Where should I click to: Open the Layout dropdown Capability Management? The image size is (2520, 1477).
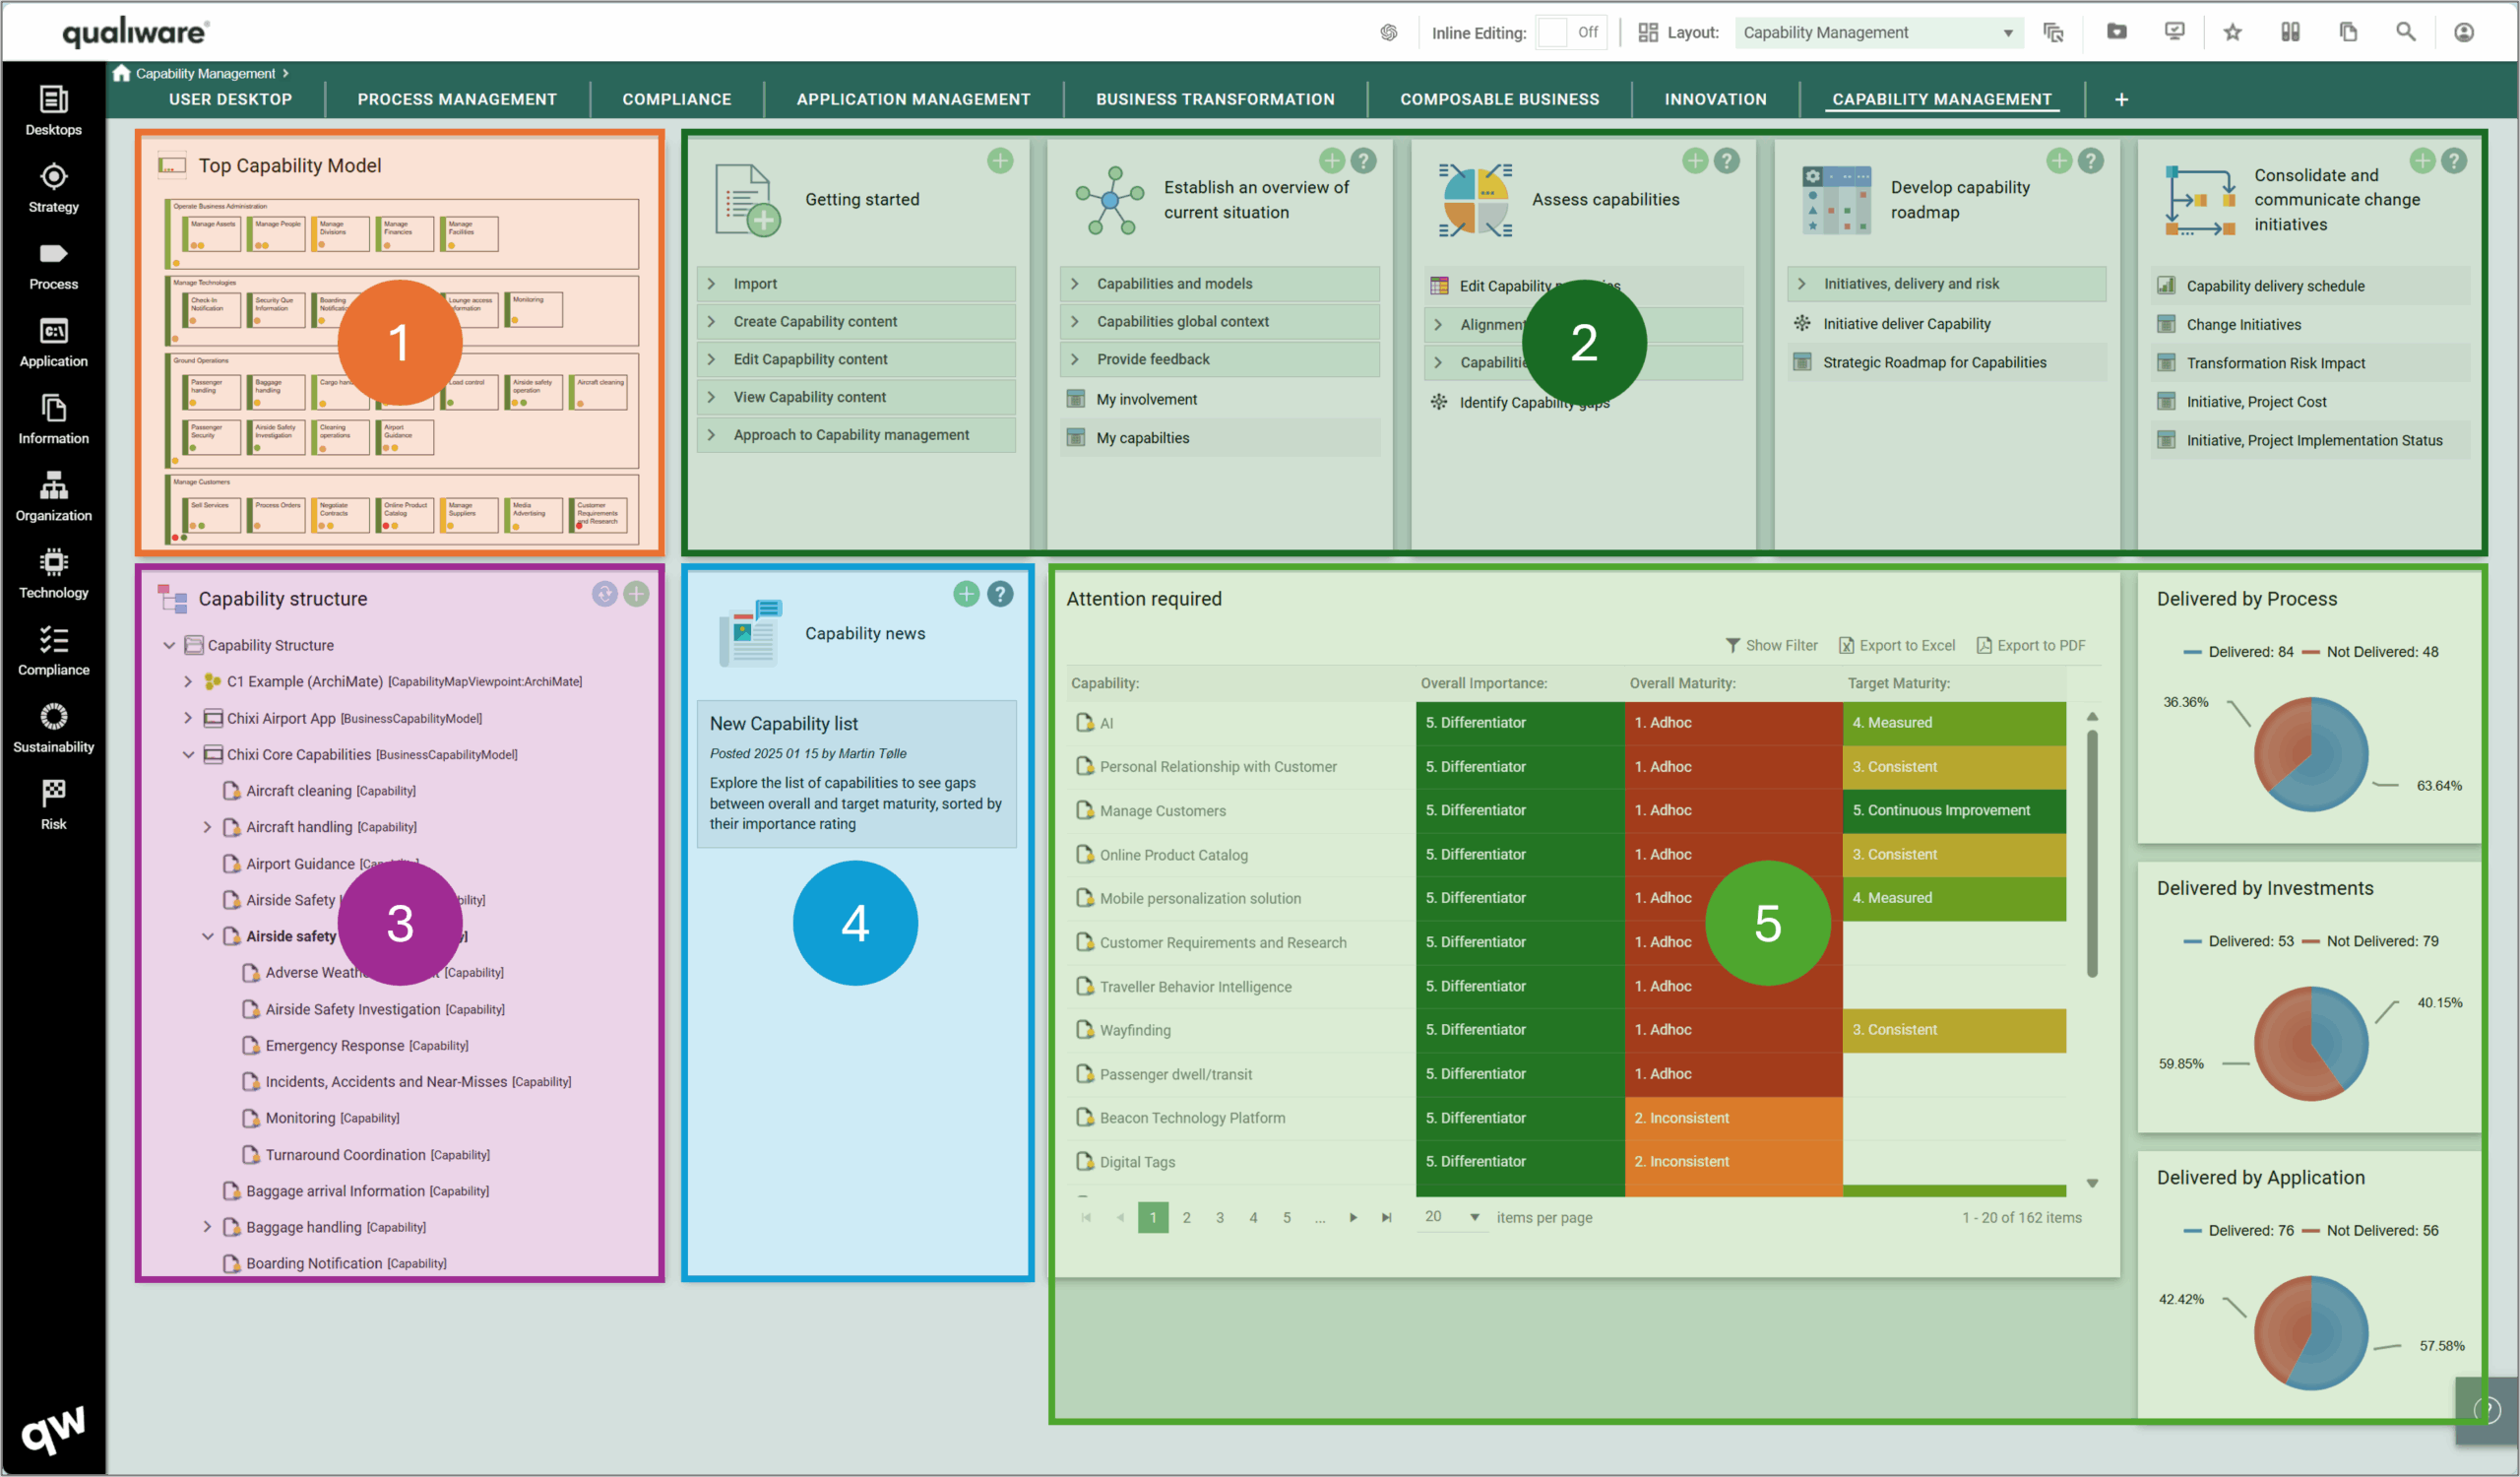coord(1878,32)
